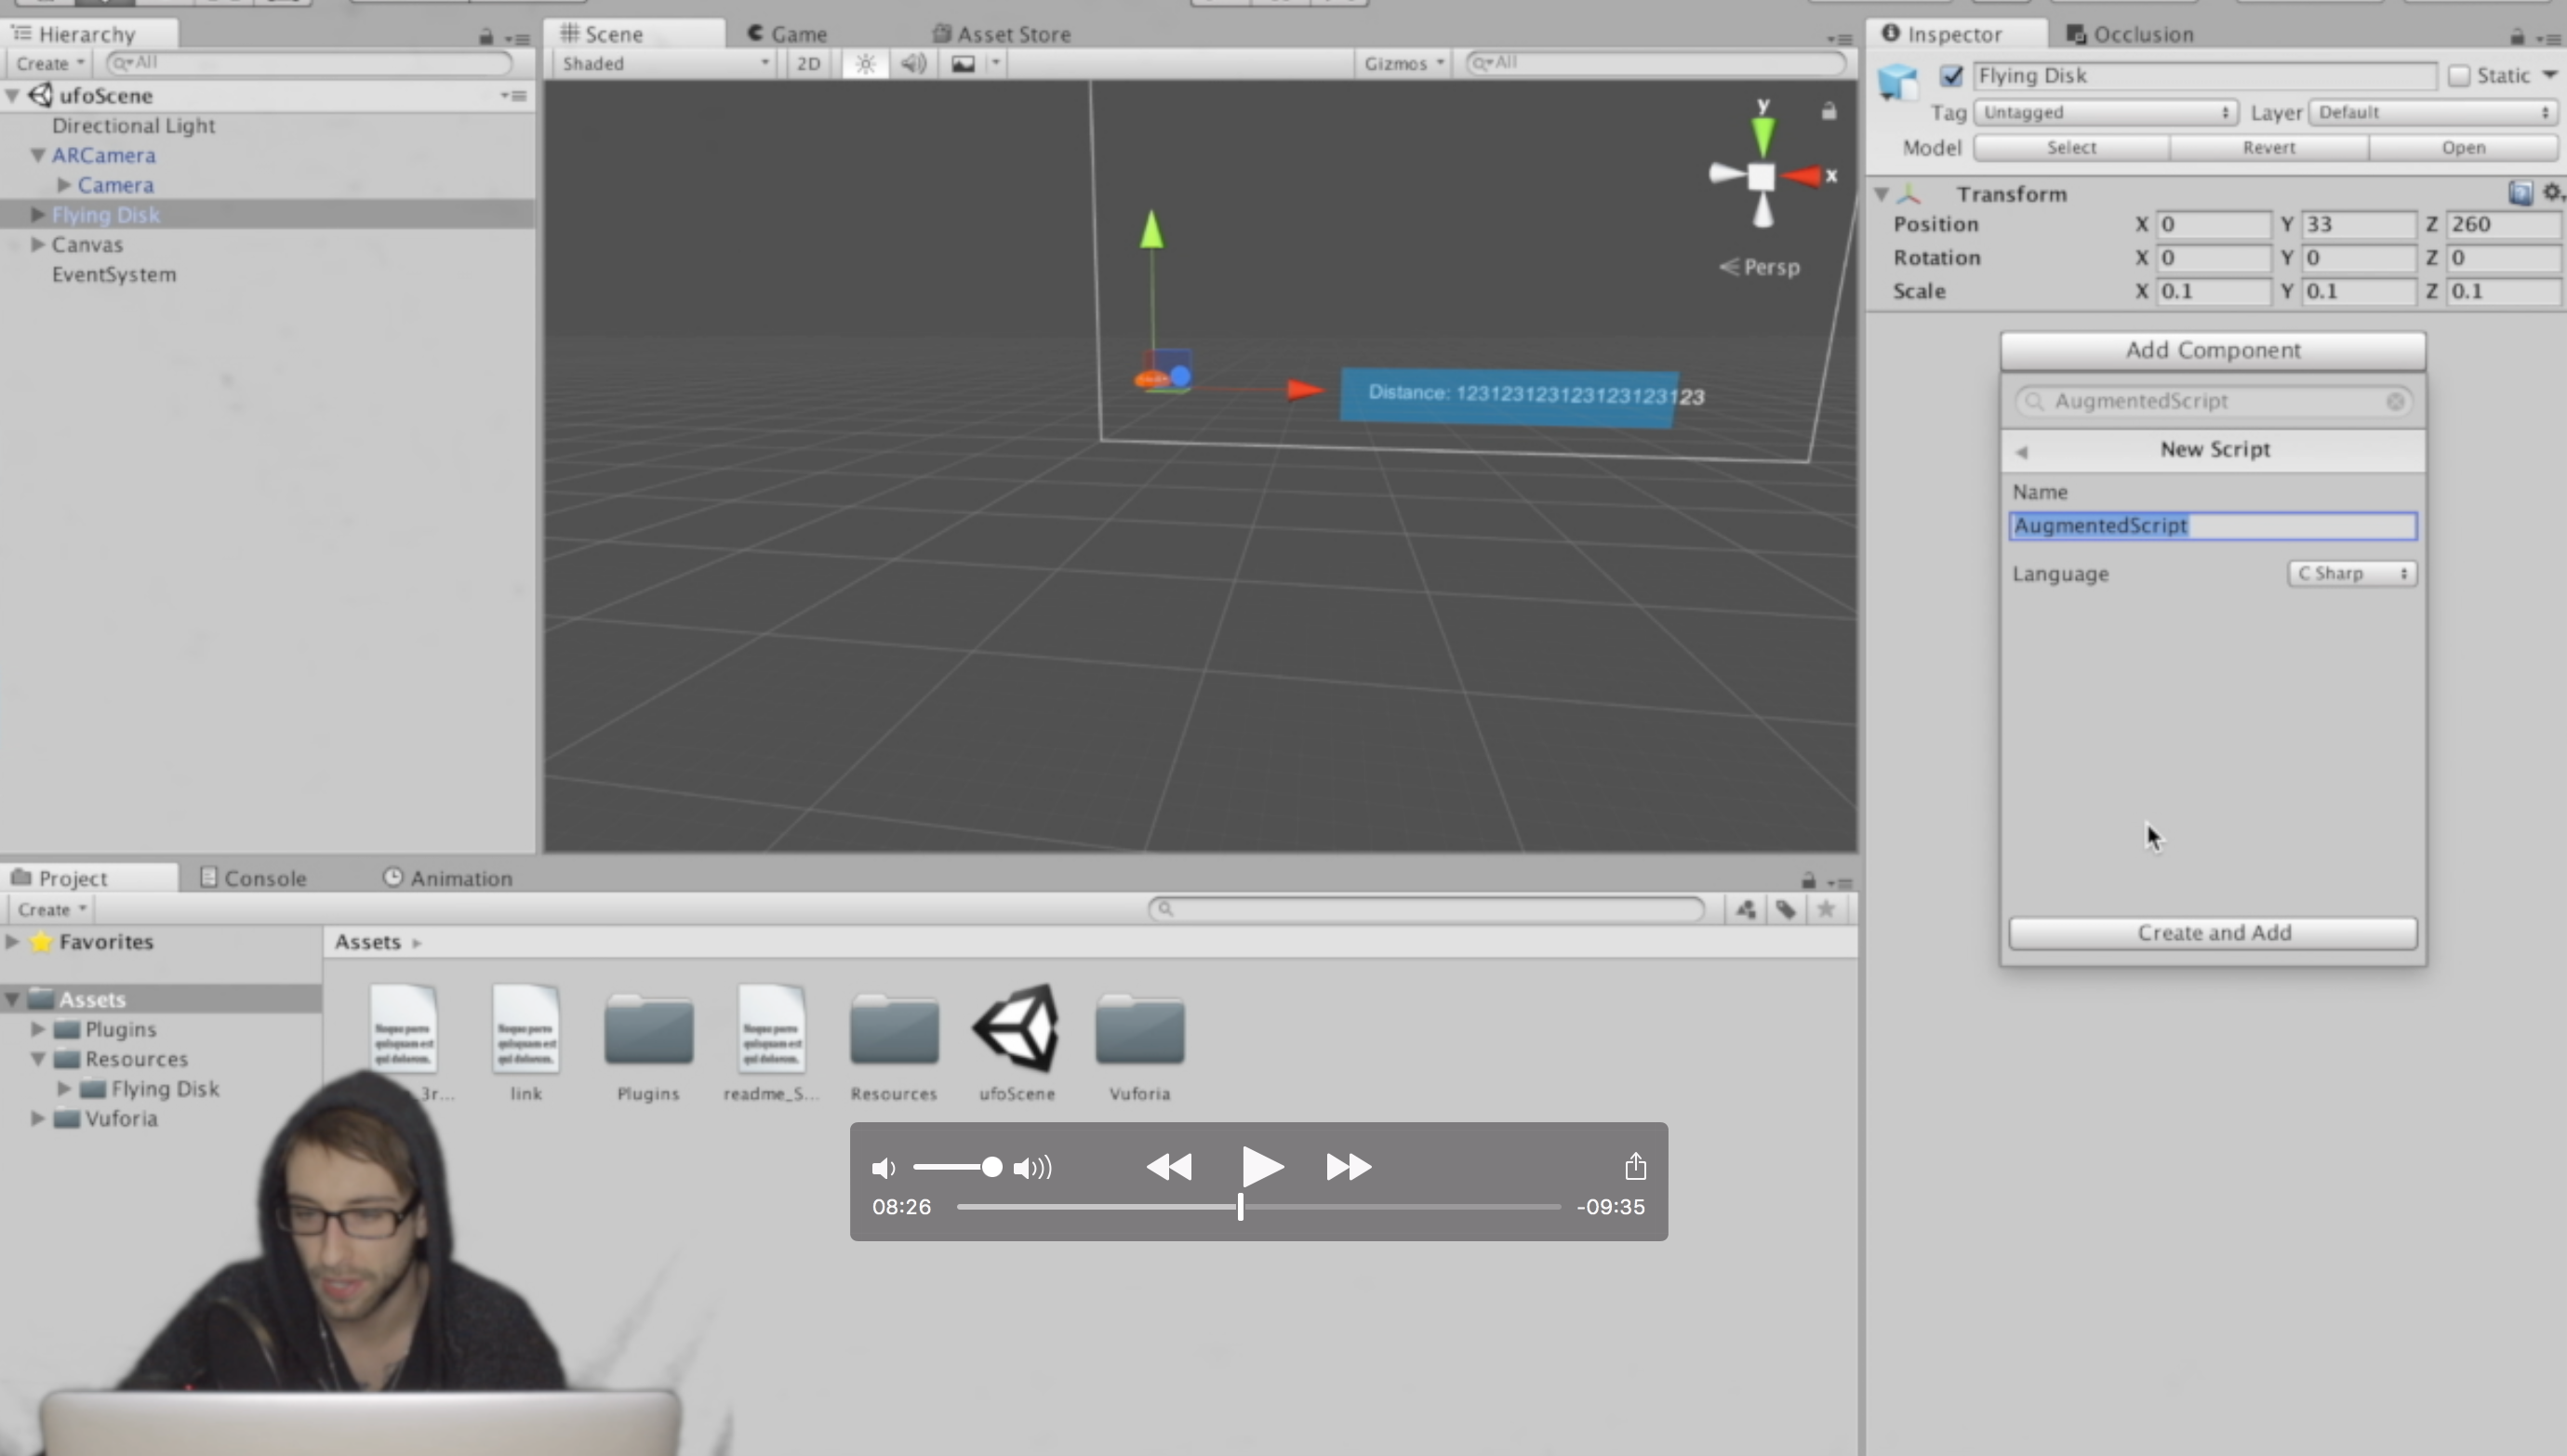Expand the Favorites folder
Viewport: 2567px width, 1456px height.
(x=12, y=942)
